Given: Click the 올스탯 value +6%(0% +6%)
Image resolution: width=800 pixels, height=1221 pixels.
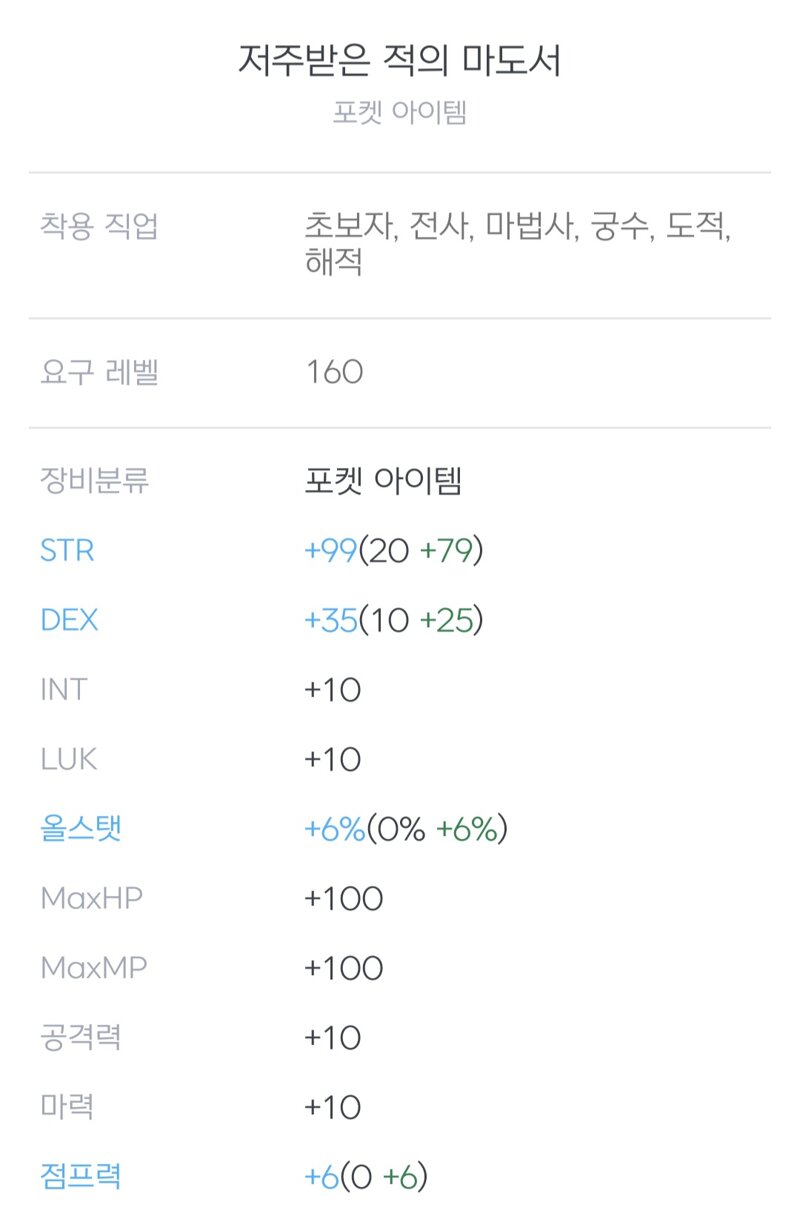Looking at the screenshot, I should tap(406, 829).
